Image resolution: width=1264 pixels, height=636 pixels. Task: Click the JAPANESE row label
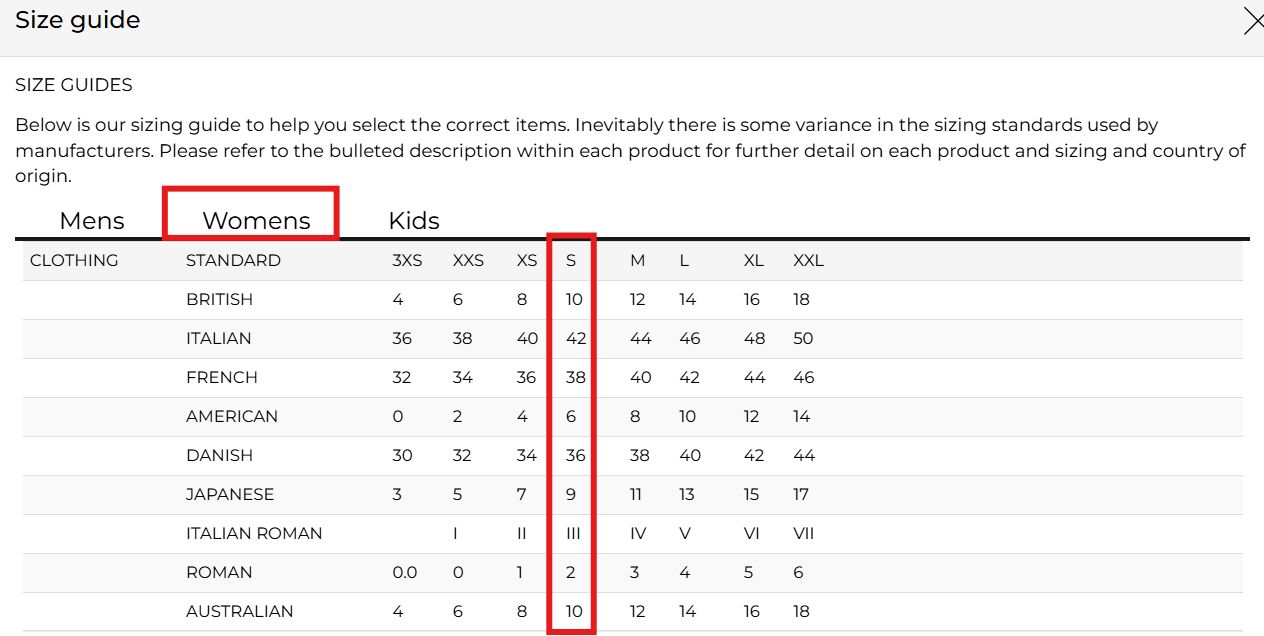(x=230, y=494)
